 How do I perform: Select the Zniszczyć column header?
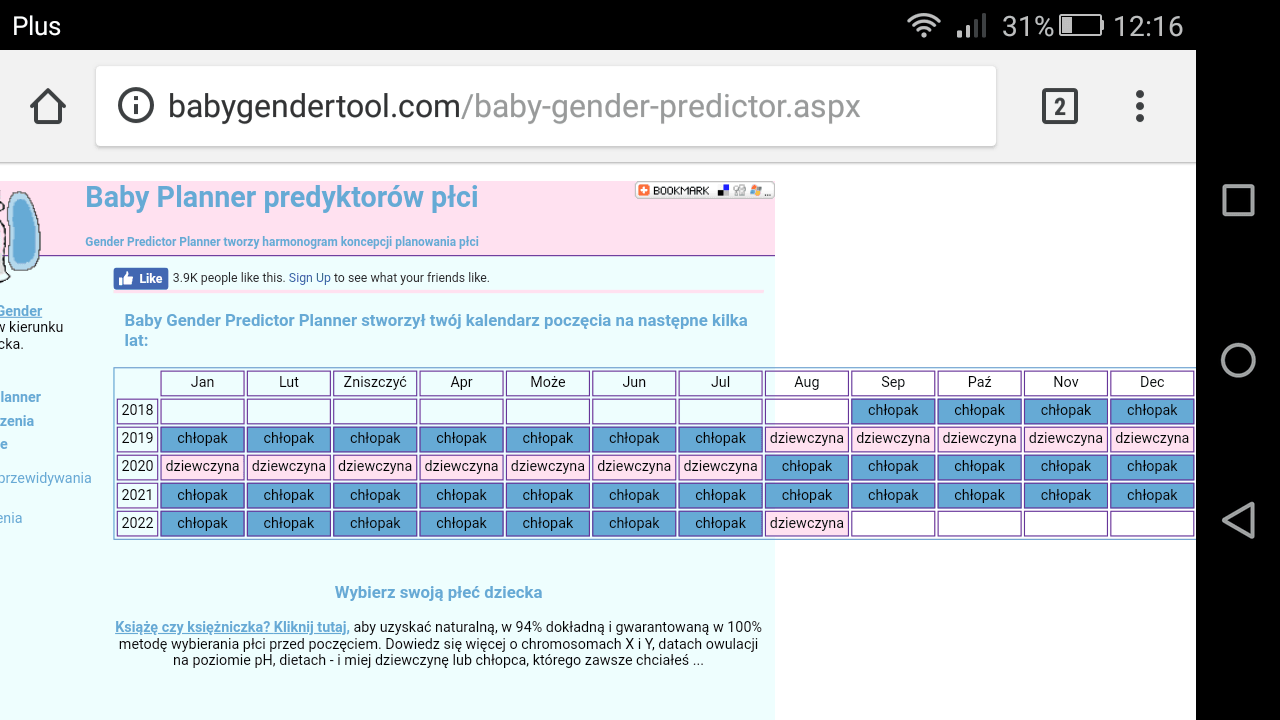coord(375,382)
